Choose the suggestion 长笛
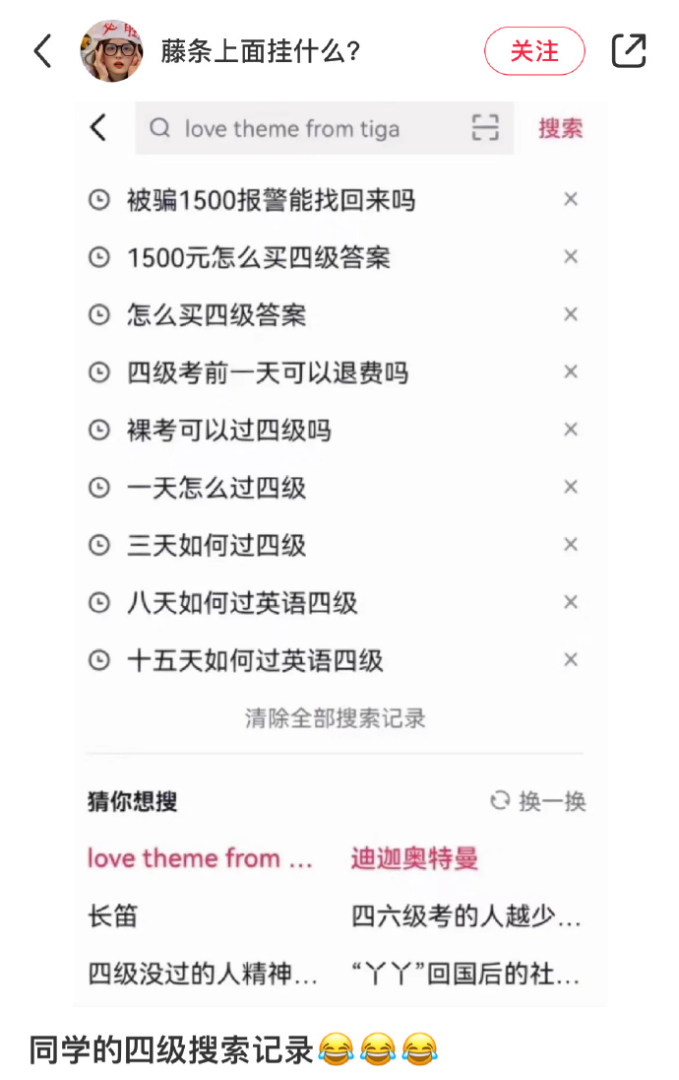This screenshot has height=1080, width=679. tap(113, 916)
